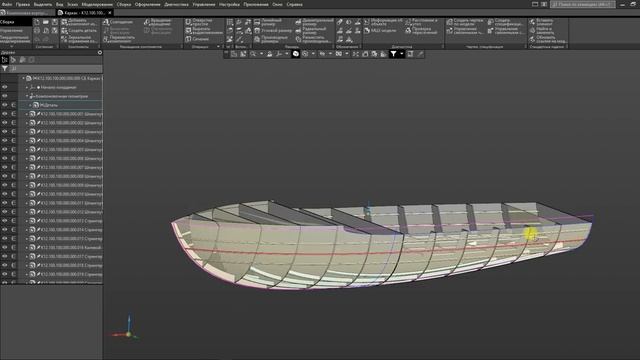Click Вставить элемент command
This screenshot has width=640, height=360.
pos(542,22)
